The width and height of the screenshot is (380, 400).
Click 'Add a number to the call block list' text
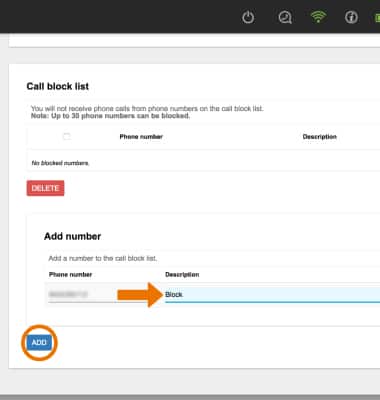103,258
